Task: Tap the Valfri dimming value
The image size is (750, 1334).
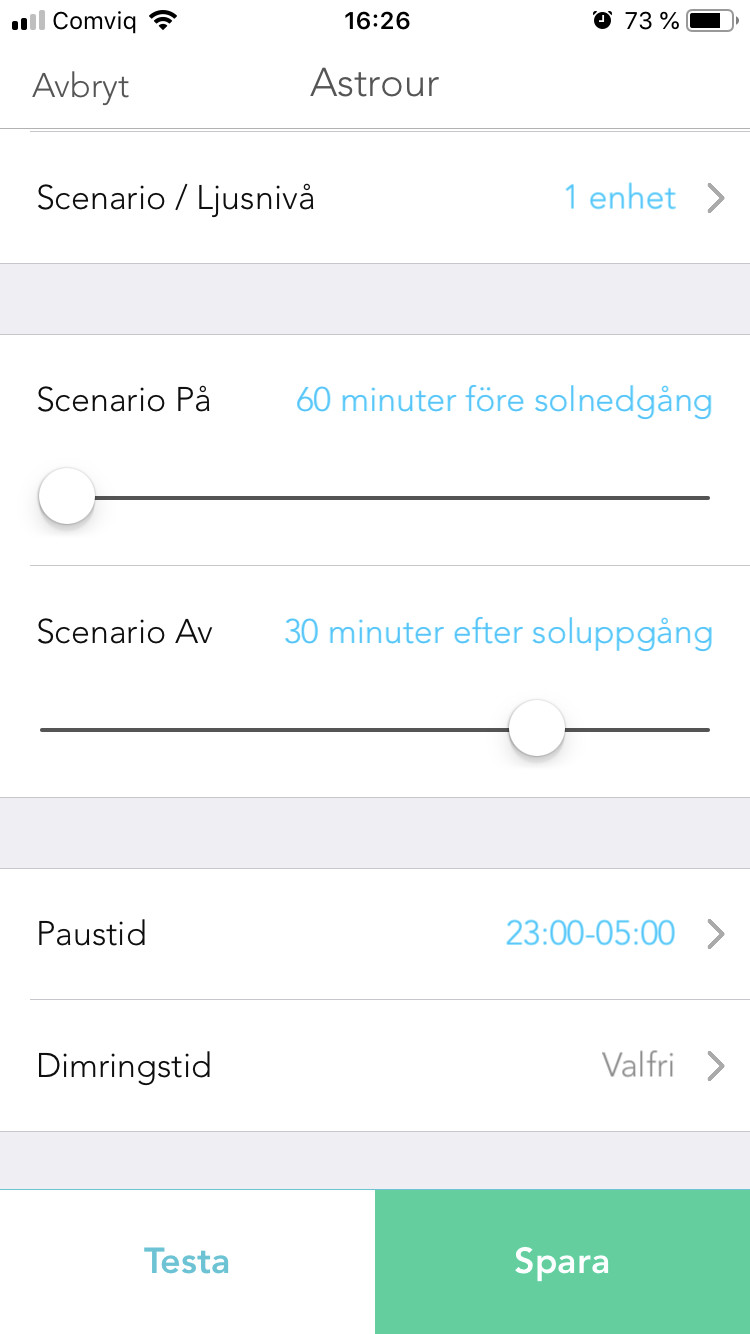Action: (x=638, y=1065)
